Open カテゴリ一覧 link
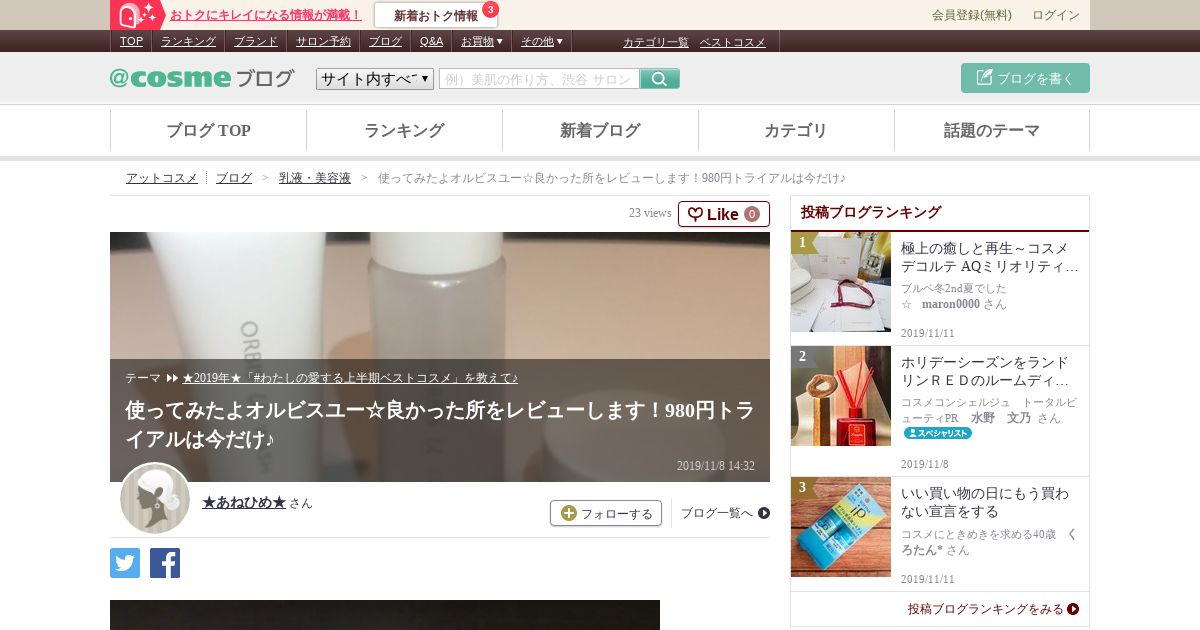Screen dimensions: 1200x630 656,42
